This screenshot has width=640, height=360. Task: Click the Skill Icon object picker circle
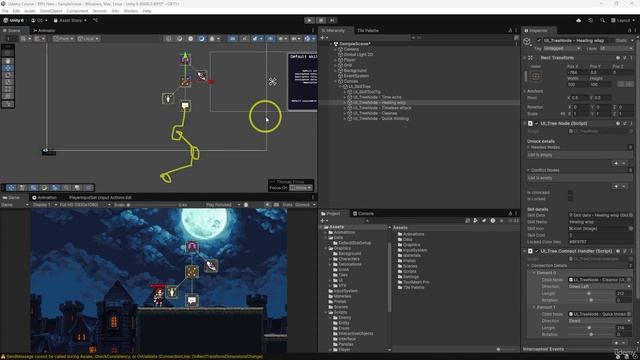pos(631,229)
